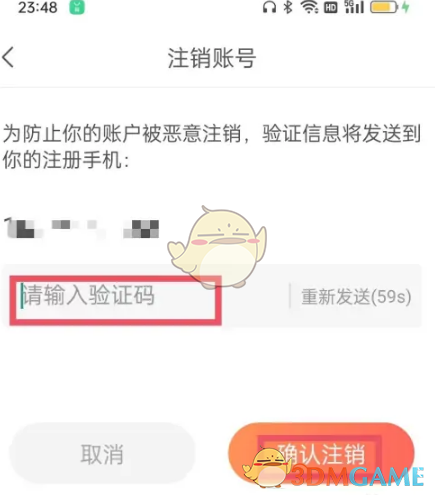This screenshot has width=435, height=495.
Task: Click the 取消 cancel button
Action: tap(102, 454)
